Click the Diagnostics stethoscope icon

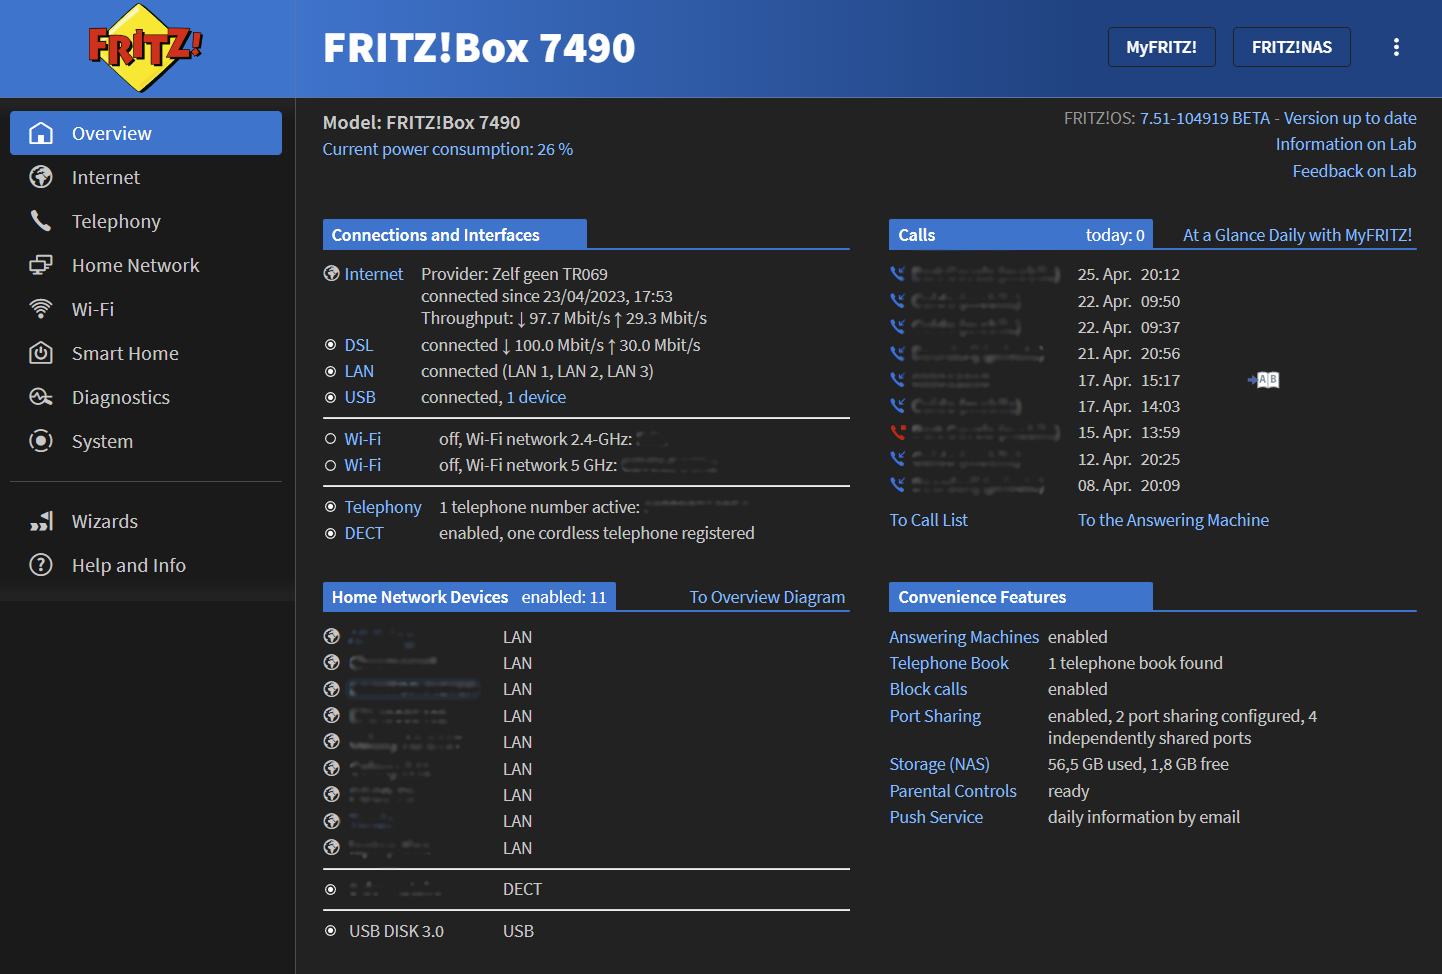[40, 397]
